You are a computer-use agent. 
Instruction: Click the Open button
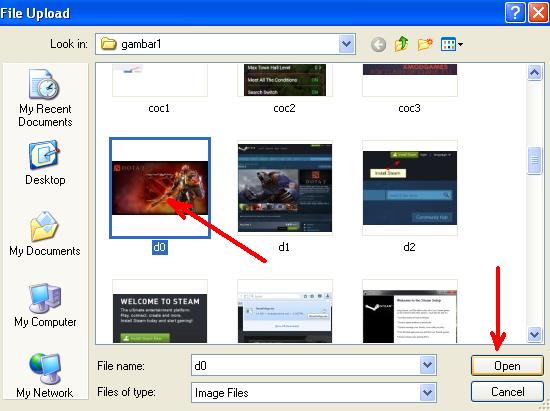click(507, 365)
